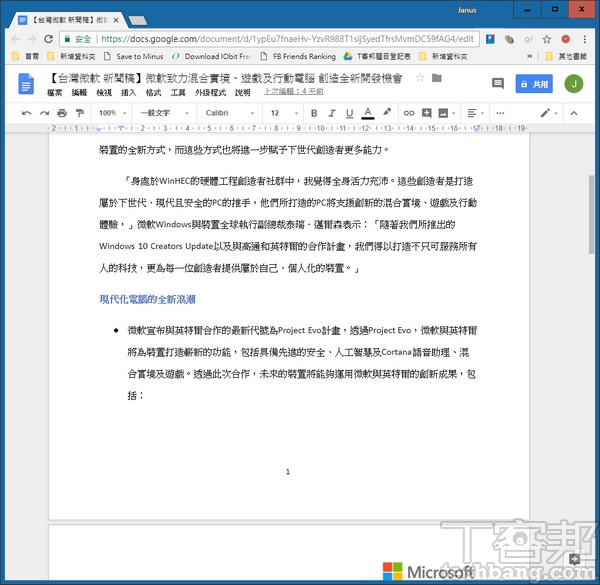Open the font size 12 dropdown
Viewport: 600px width, 585px height.
point(284,113)
